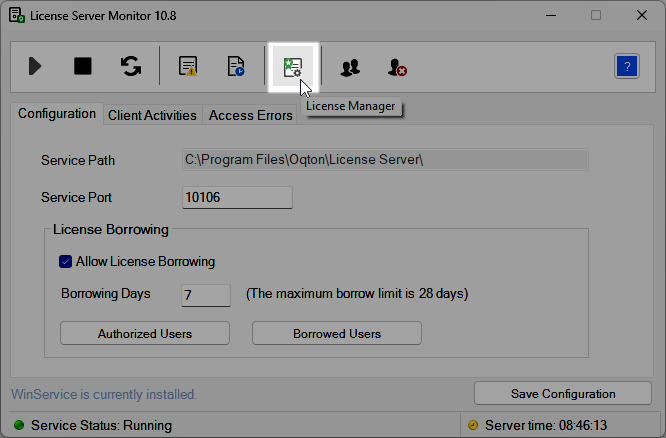Start the license service with the play icon
666x438 pixels.
(36, 67)
